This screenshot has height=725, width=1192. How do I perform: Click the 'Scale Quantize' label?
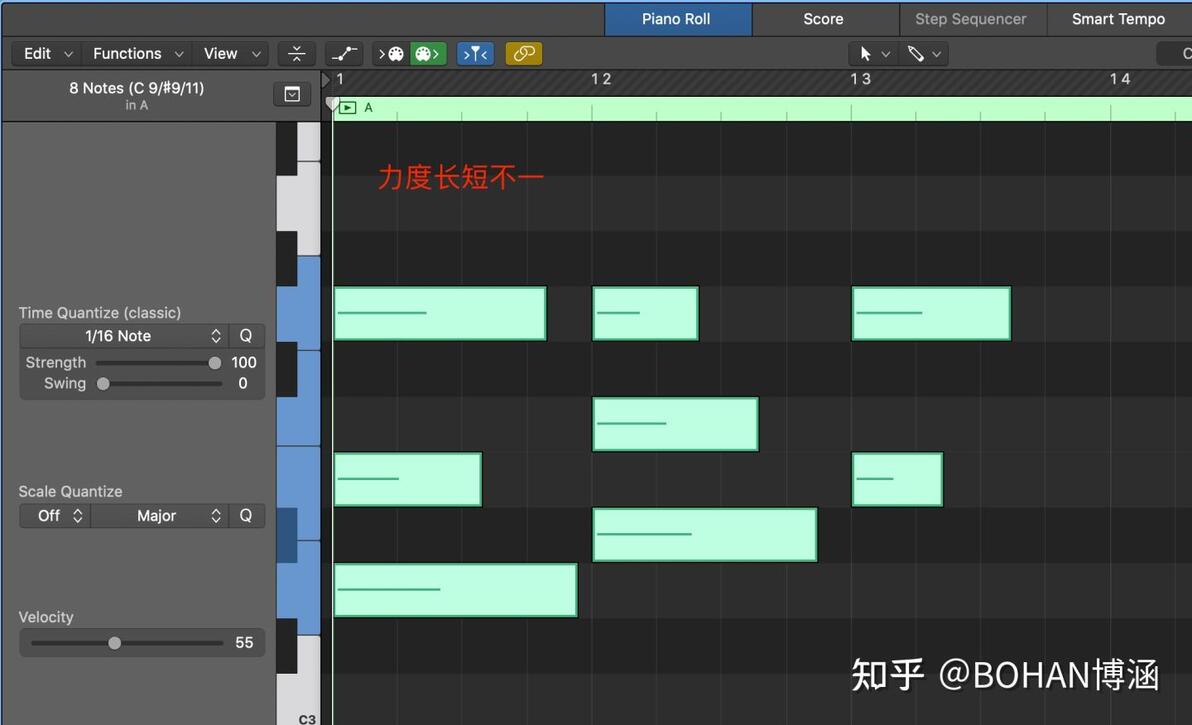70,492
